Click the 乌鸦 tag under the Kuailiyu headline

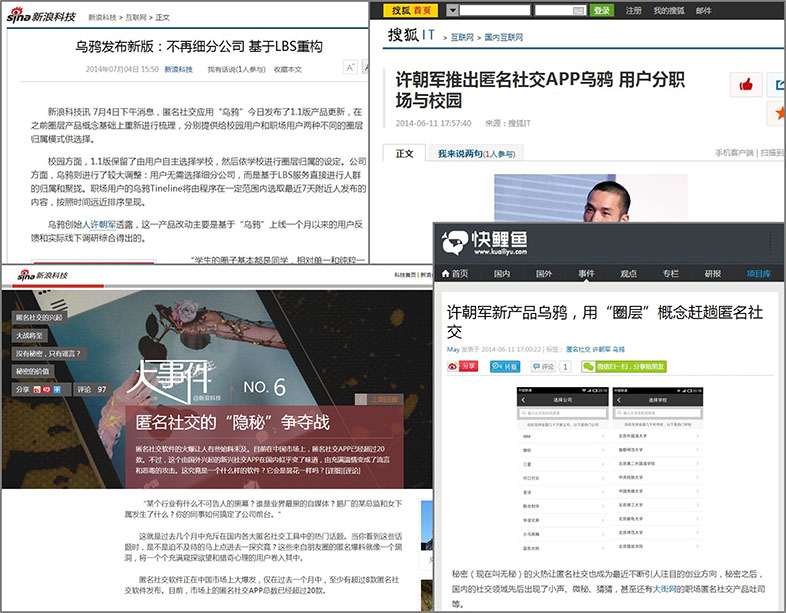click(619, 349)
